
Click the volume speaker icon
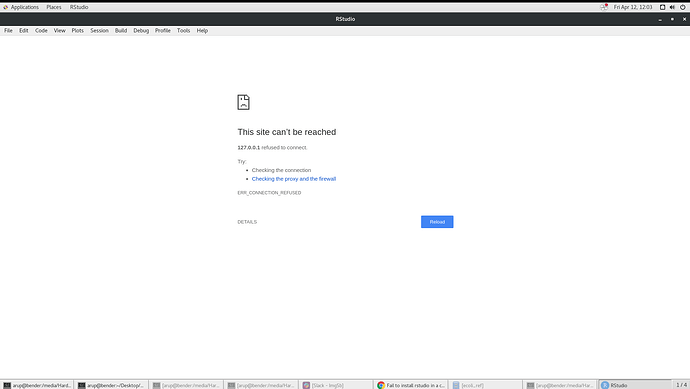pos(672,7)
